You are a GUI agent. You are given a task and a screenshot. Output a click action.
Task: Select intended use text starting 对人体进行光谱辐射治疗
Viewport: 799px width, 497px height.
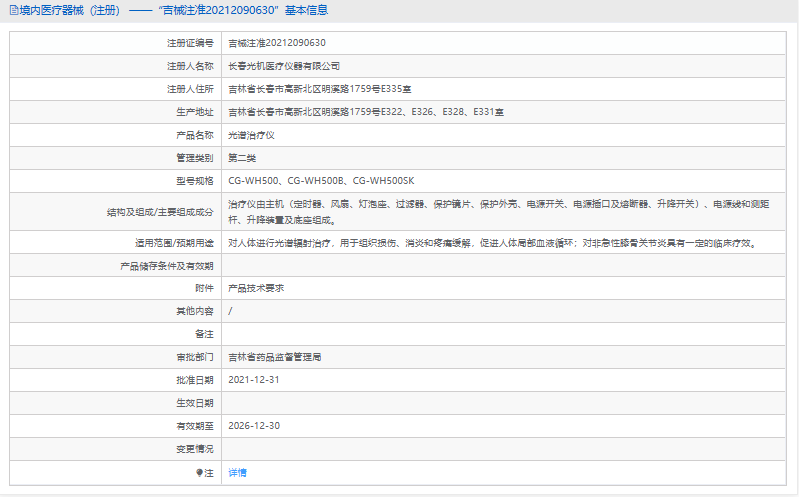(x=494, y=243)
